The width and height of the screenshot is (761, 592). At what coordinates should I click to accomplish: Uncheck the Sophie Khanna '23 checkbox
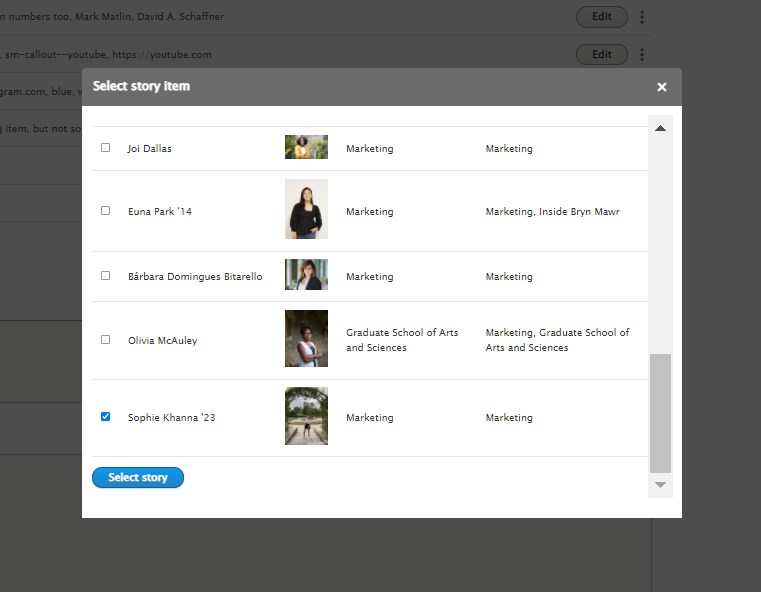105,417
